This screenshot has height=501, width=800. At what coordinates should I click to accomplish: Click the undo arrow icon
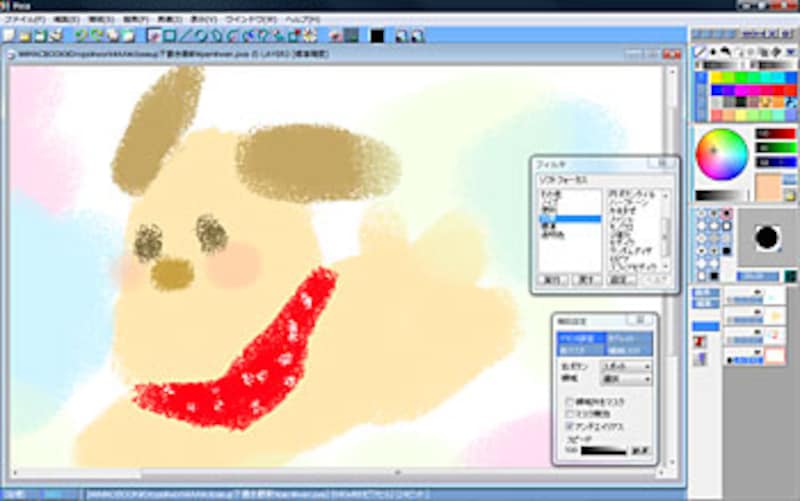[x=82, y=36]
